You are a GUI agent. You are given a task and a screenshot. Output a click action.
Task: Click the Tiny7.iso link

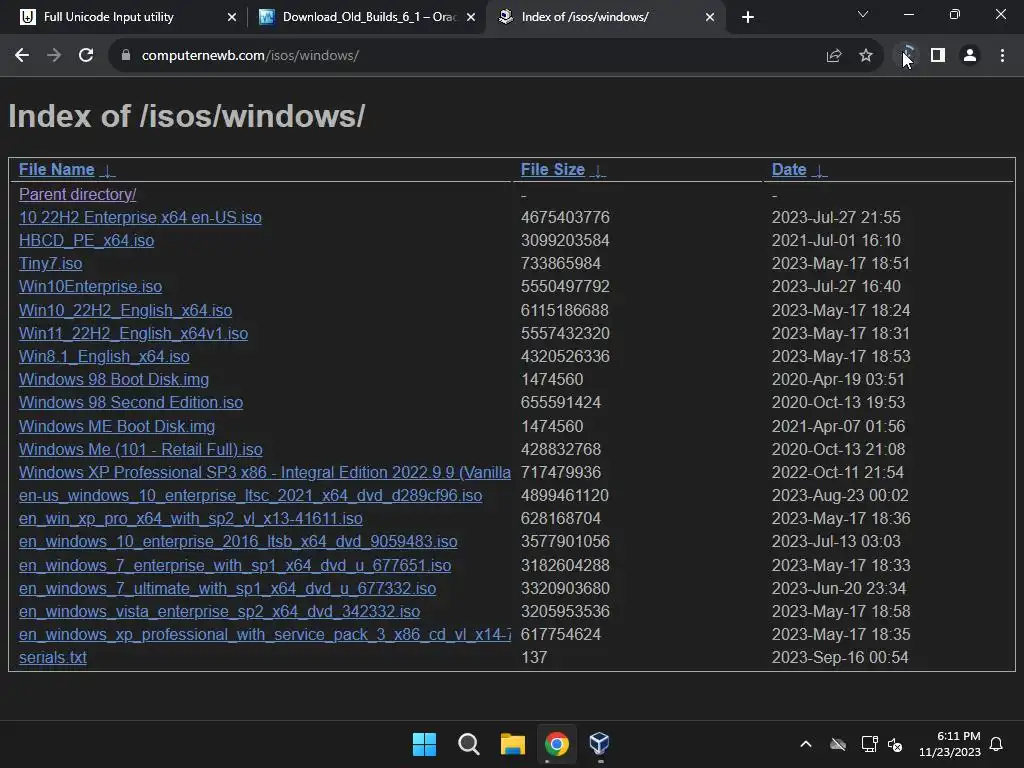click(x=50, y=263)
